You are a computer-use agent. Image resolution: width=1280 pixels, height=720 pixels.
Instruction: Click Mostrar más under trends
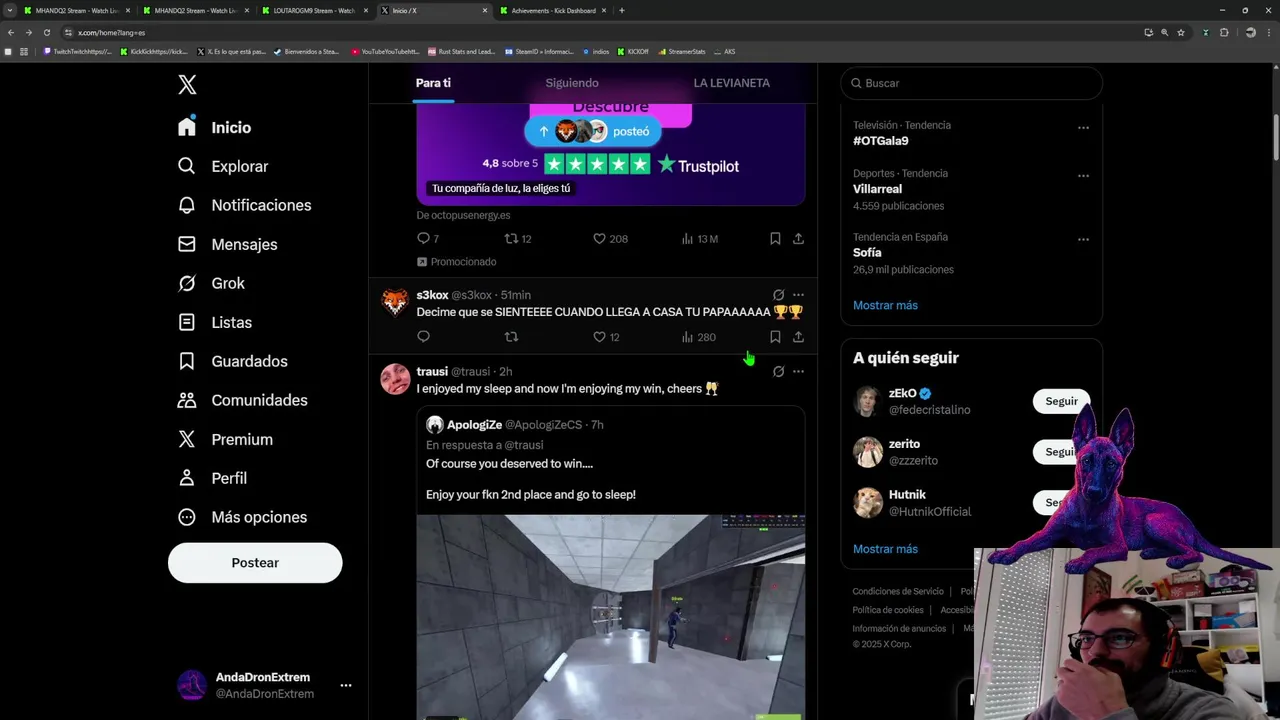(885, 305)
